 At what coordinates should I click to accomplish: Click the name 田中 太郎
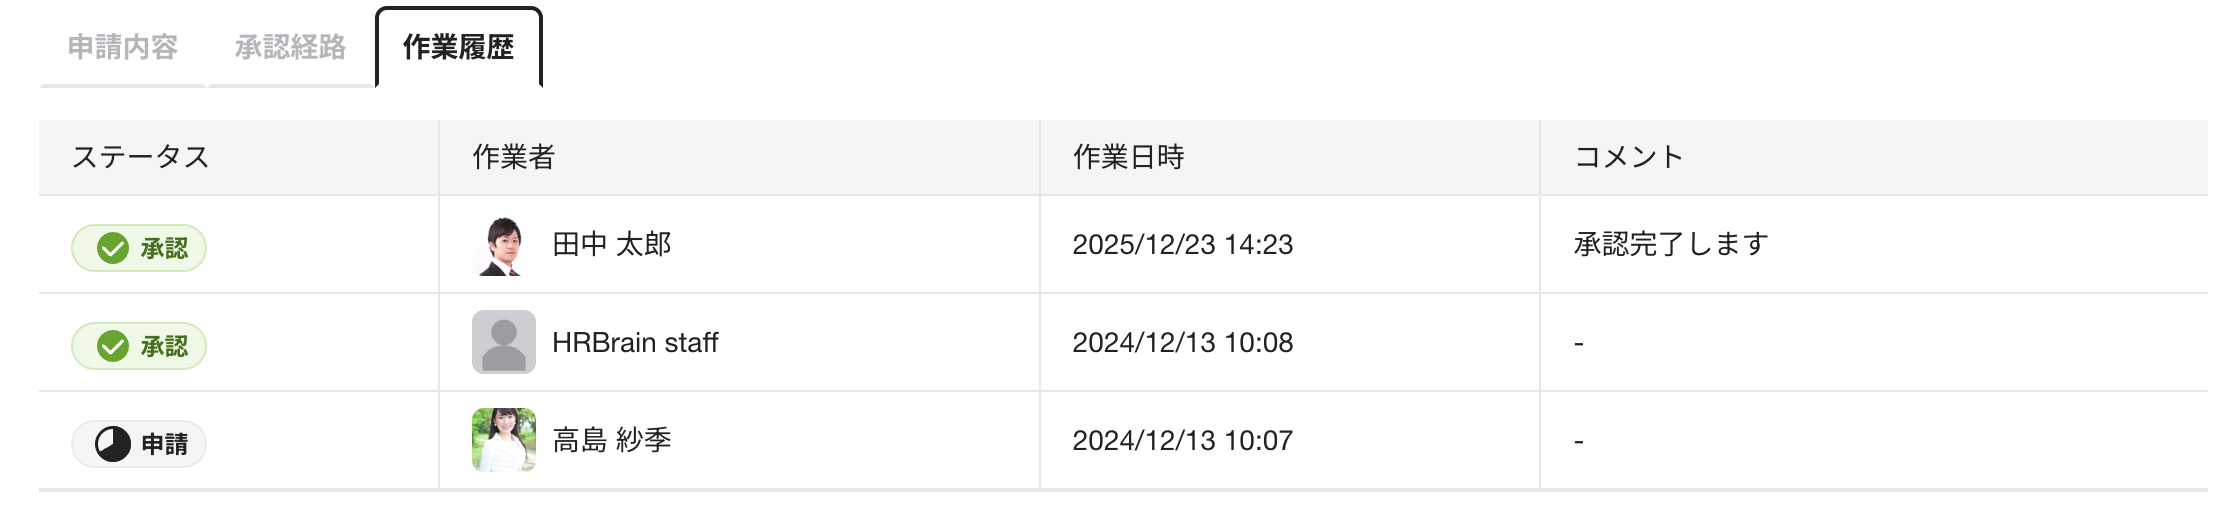[611, 244]
